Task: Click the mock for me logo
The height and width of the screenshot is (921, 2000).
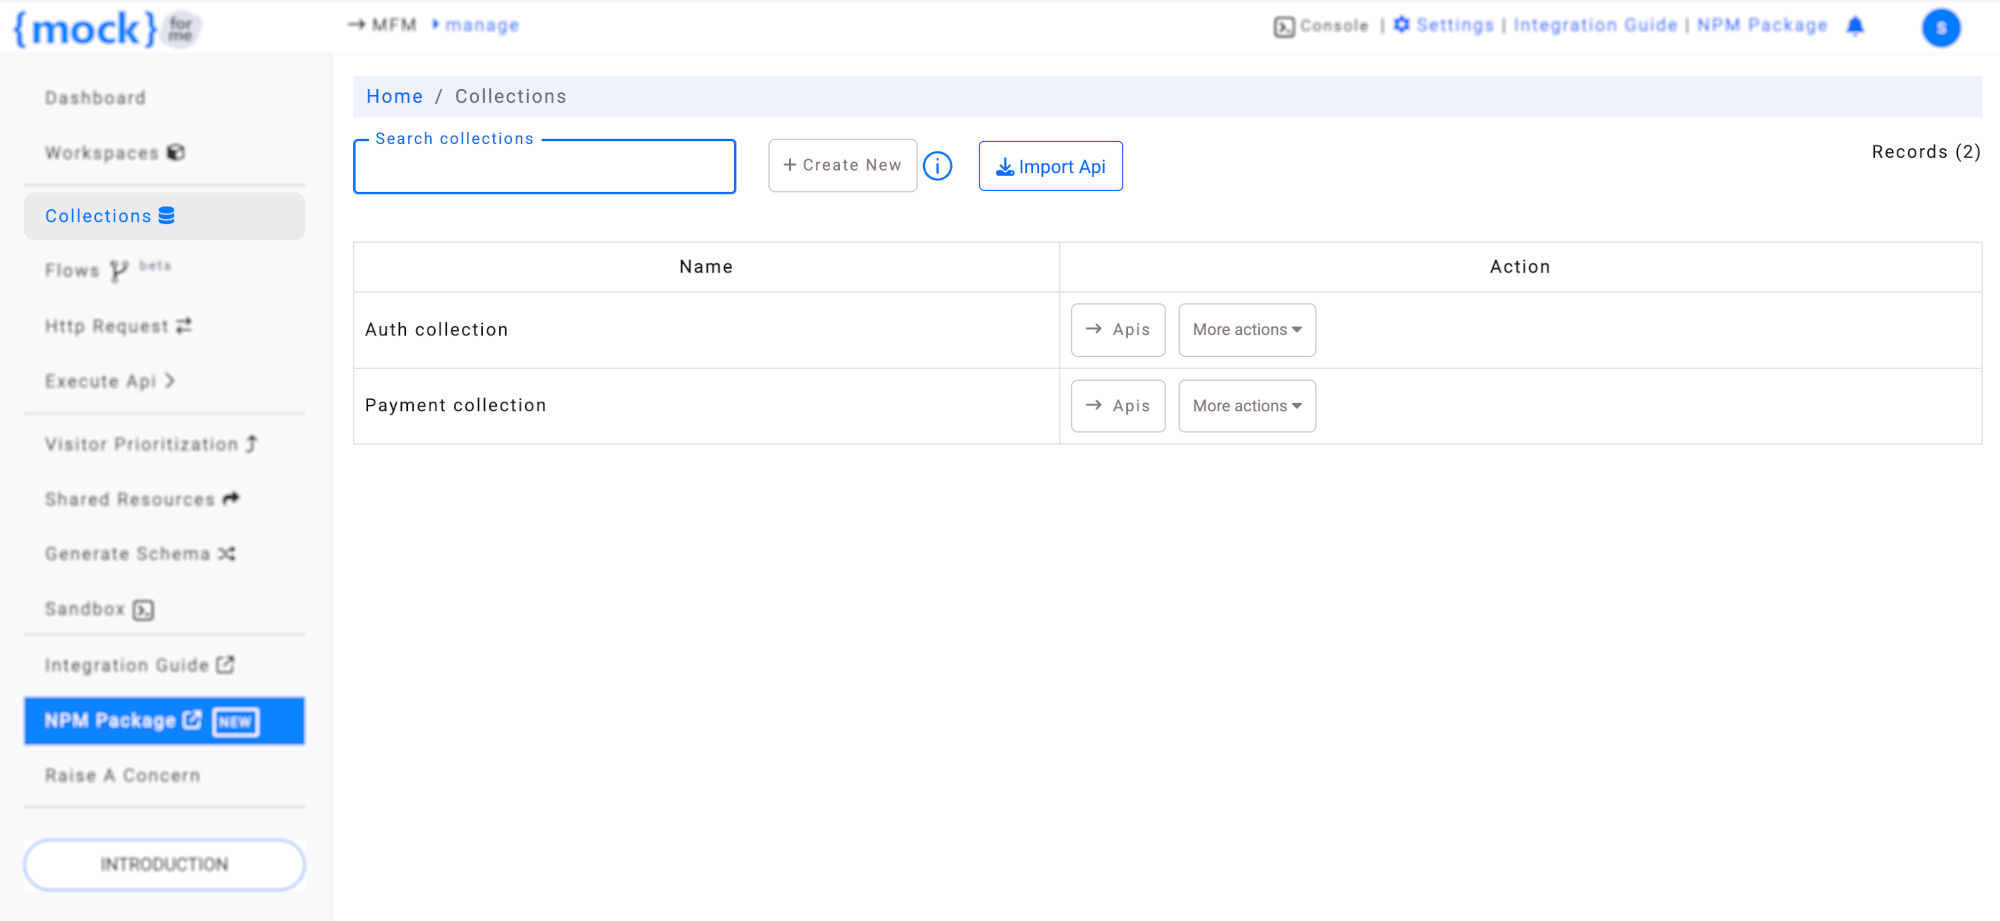Action: pyautogui.click(x=106, y=28)
